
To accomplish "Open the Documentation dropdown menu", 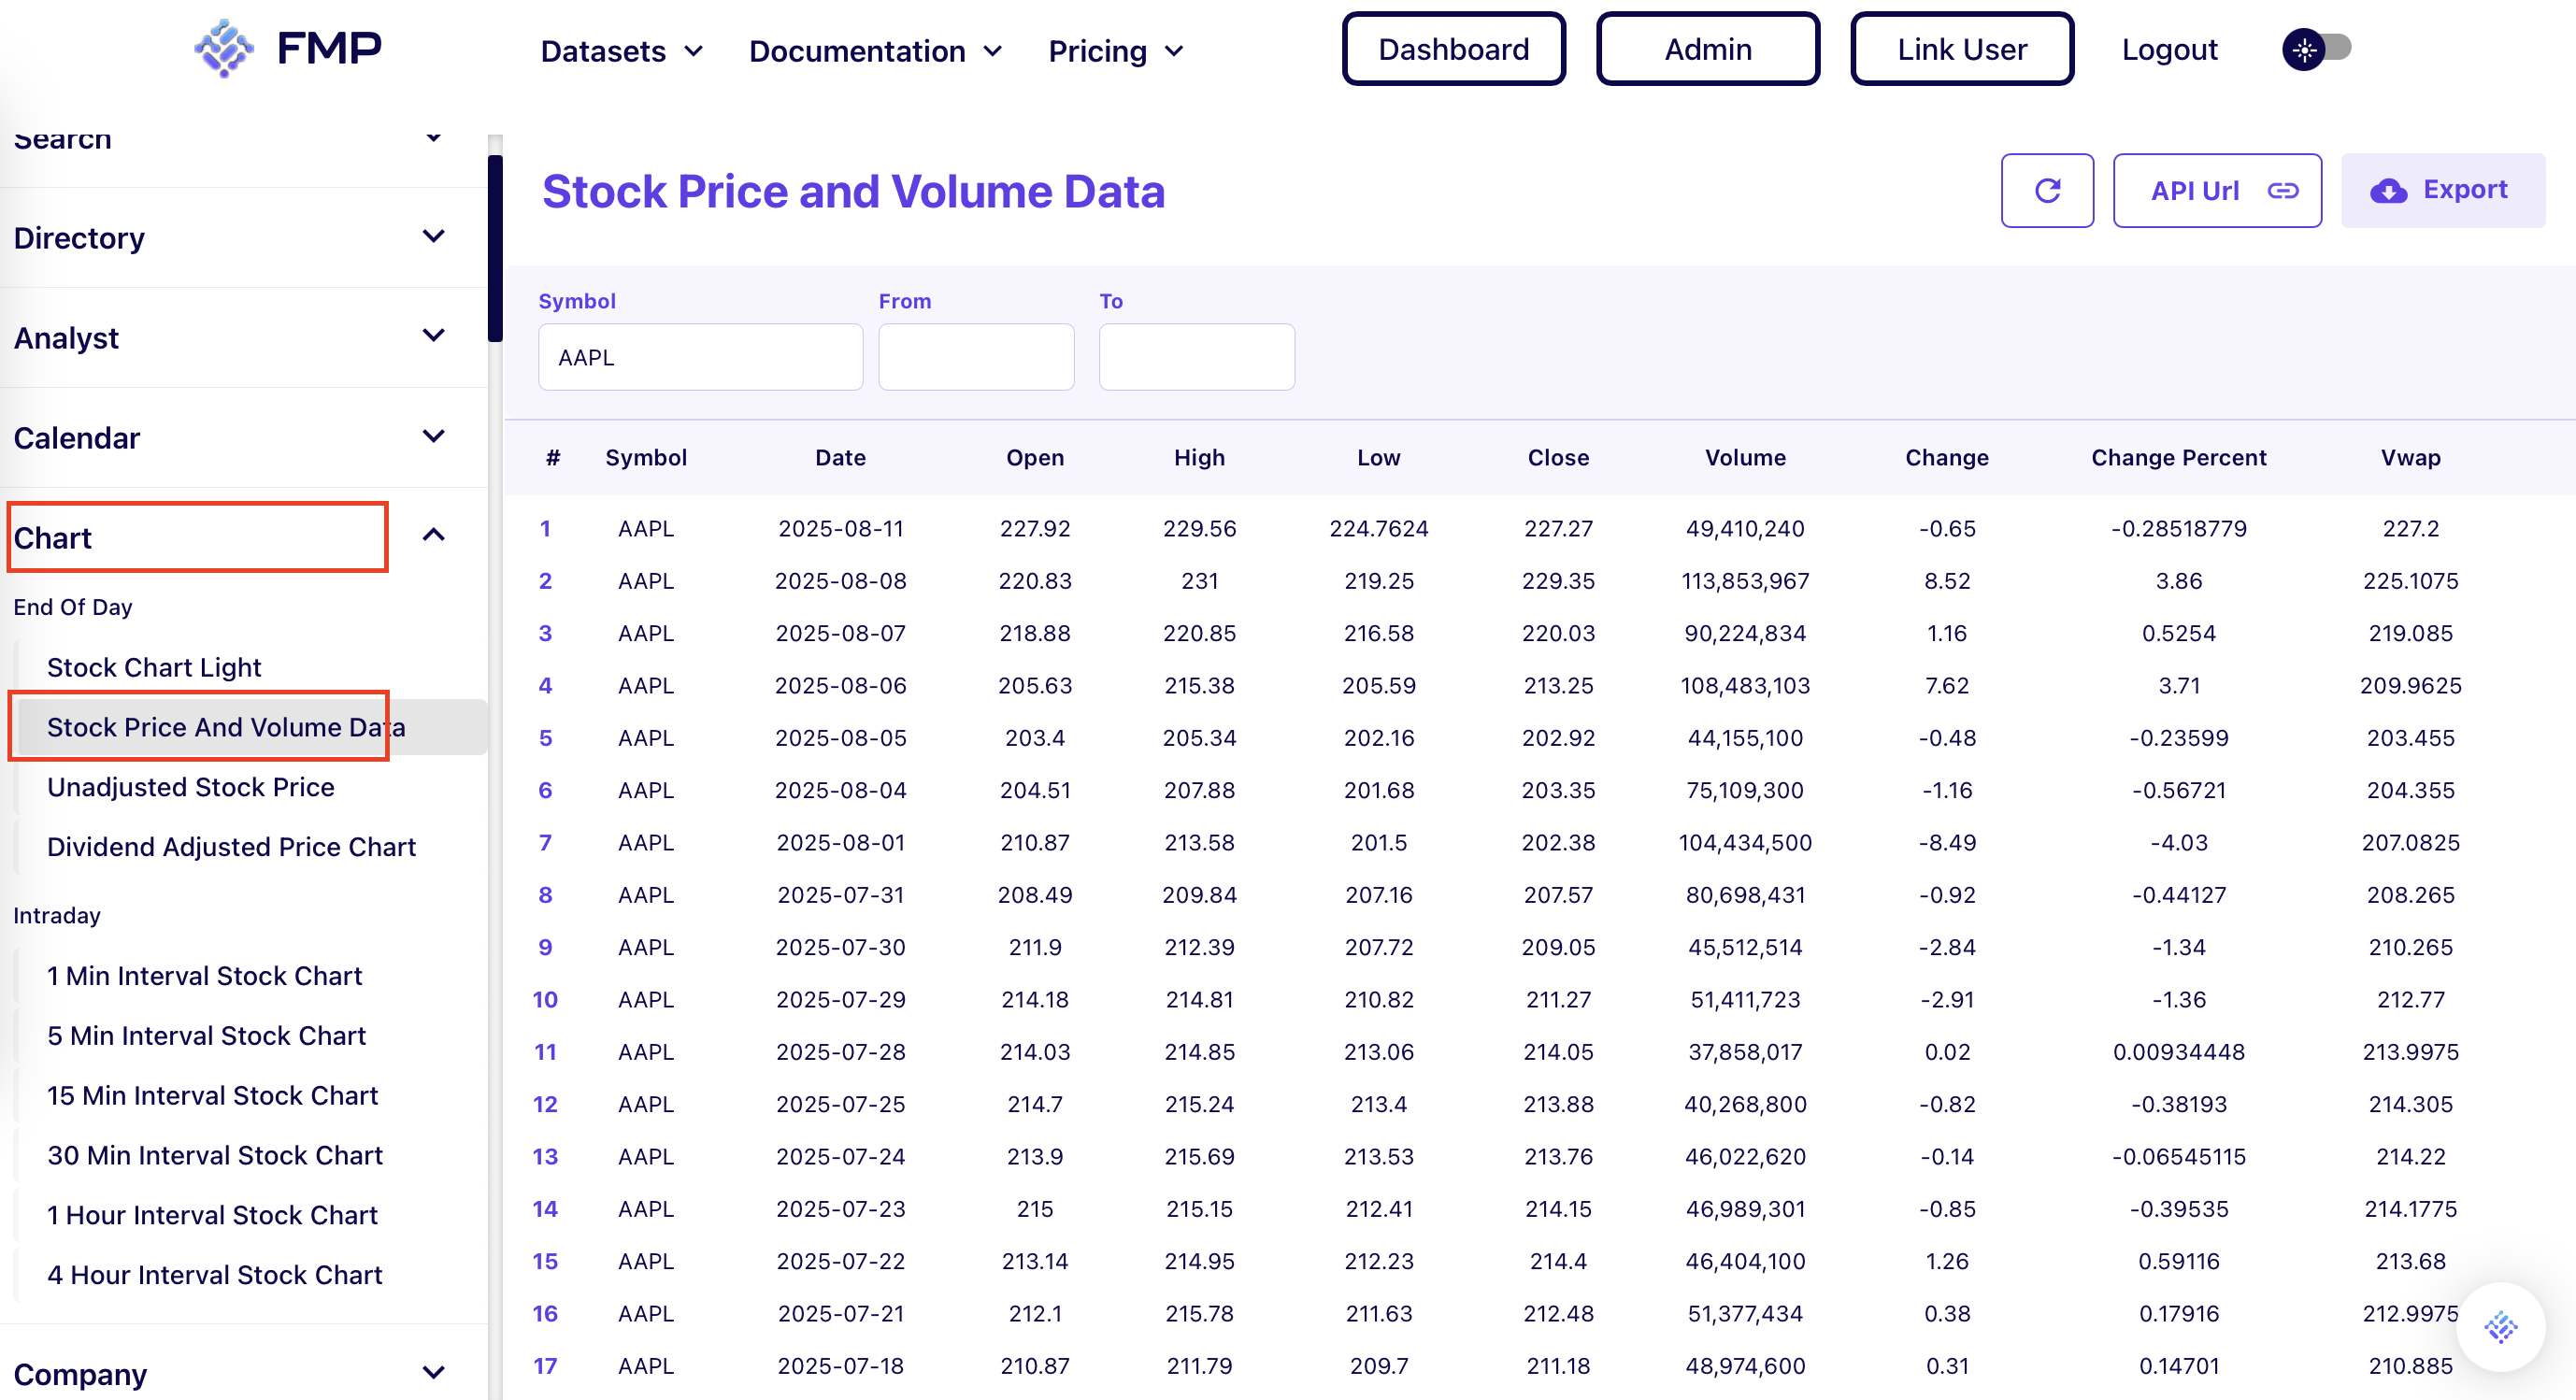I will click(875, 51).
